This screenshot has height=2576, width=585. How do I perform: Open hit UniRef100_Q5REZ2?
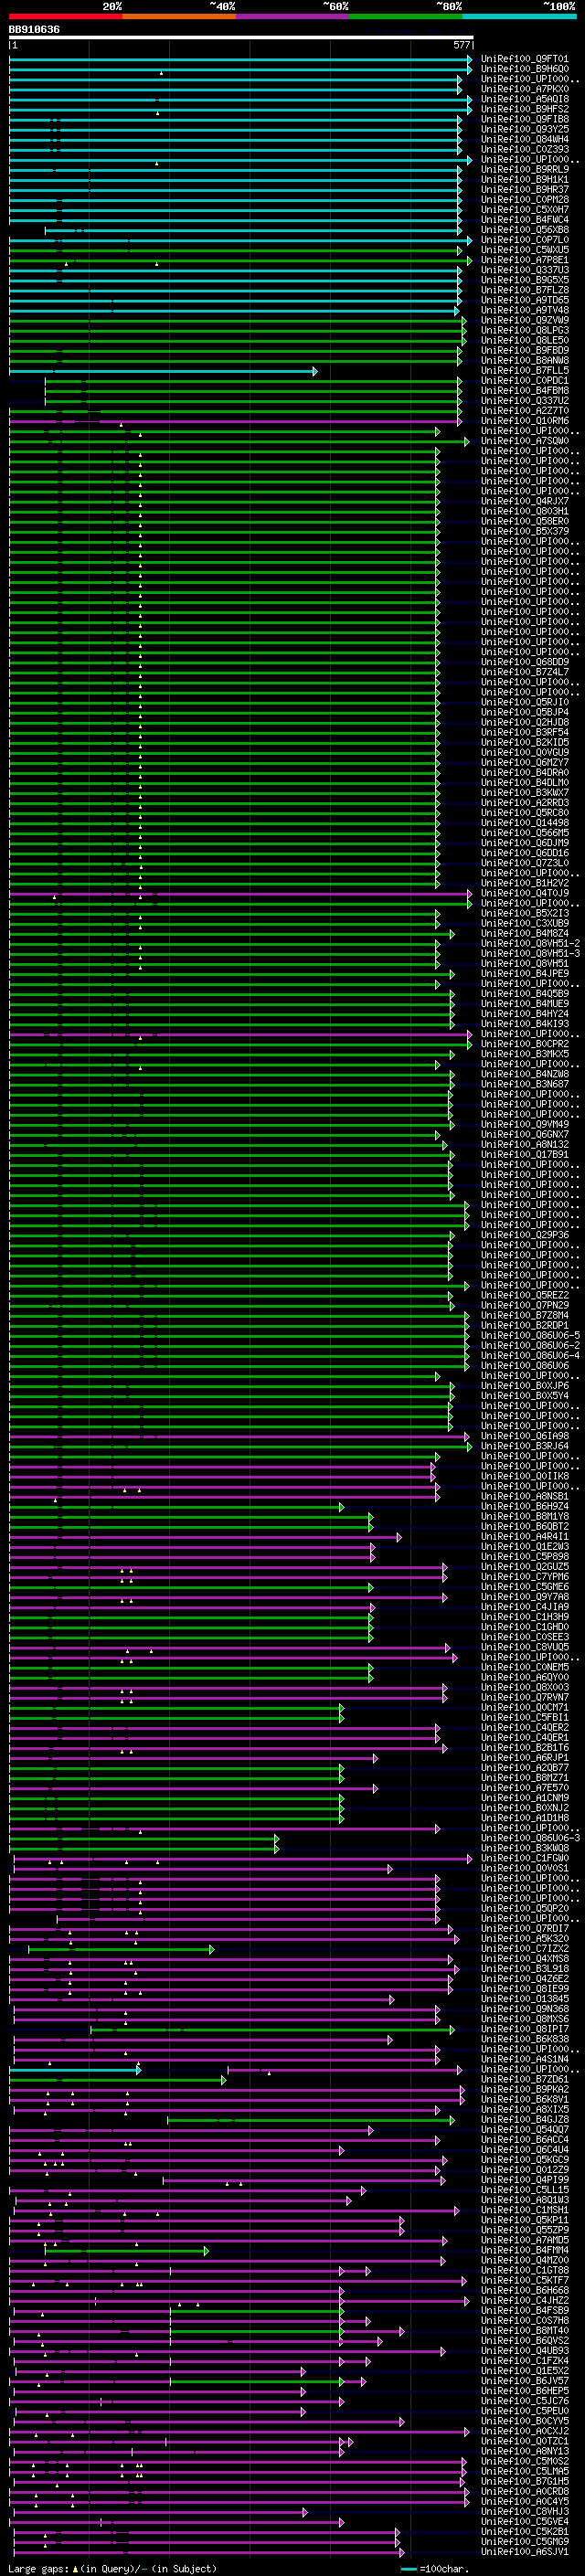(525, 1295)
